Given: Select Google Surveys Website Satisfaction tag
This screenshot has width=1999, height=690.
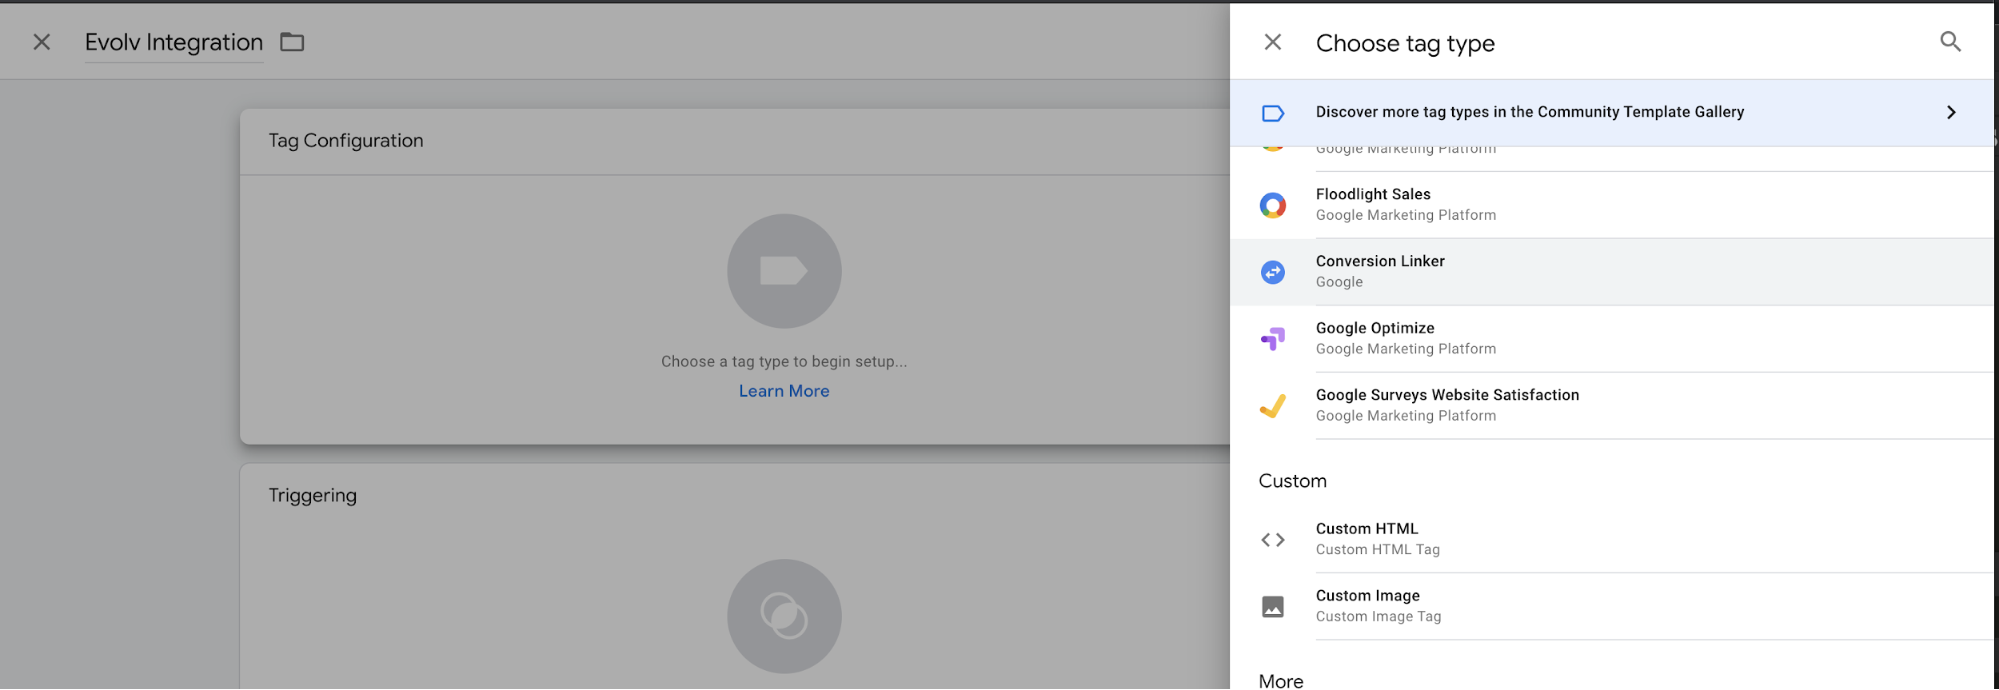Looking at the screenshot, I should 1612,406.
